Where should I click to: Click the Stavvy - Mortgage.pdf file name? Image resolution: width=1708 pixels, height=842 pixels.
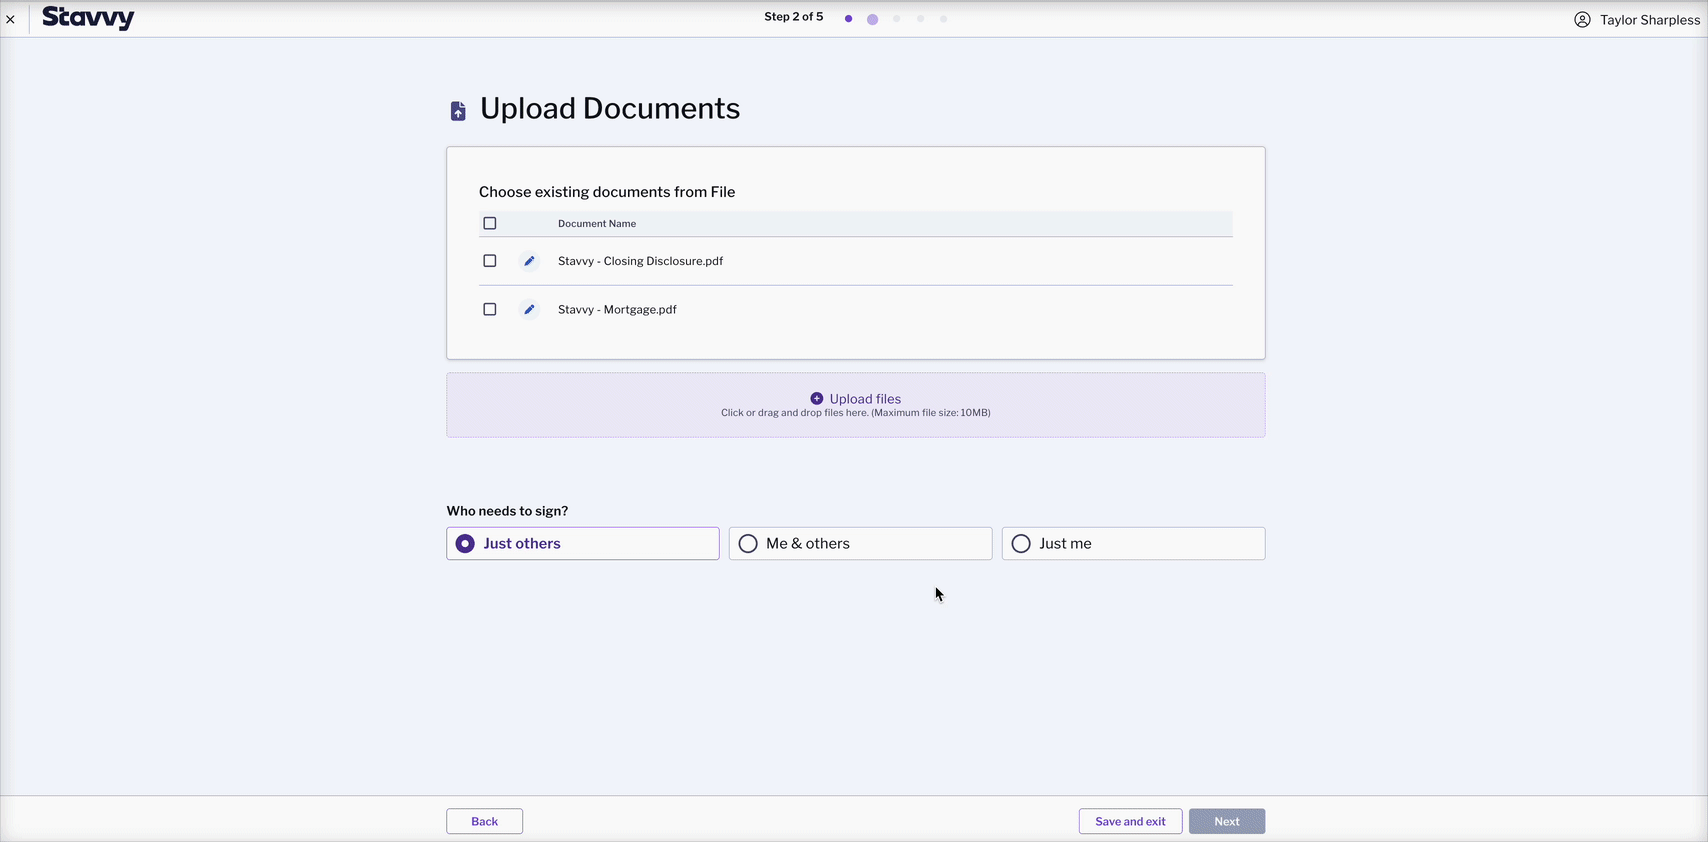coord(617,309)
